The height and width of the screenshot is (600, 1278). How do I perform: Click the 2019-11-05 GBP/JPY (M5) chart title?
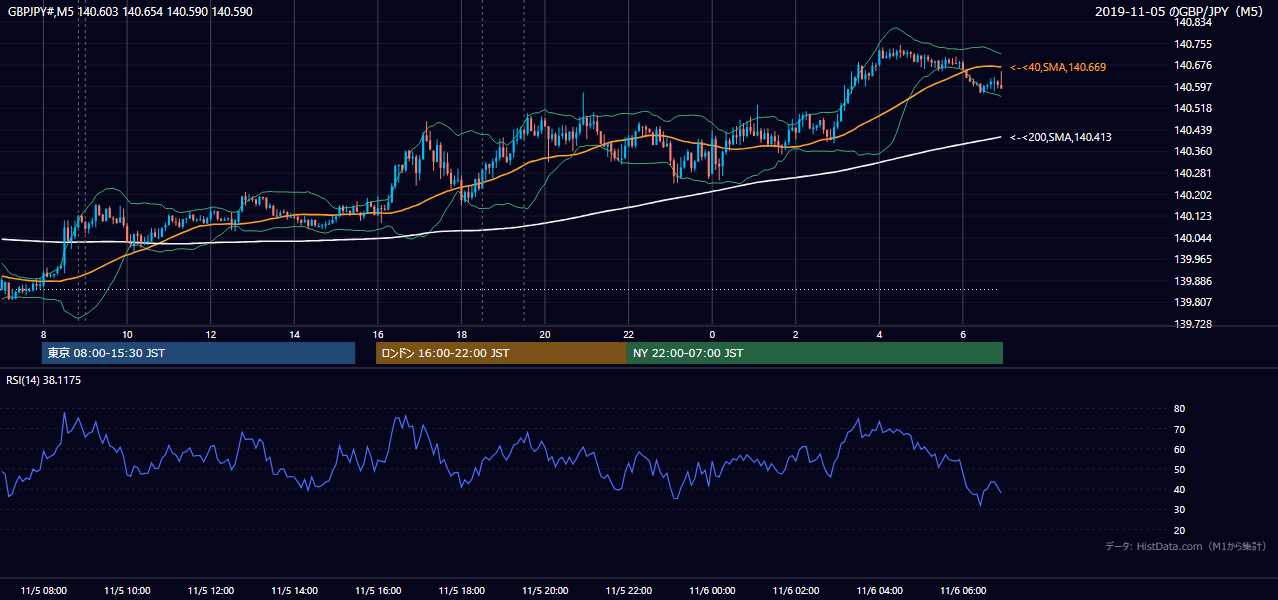[x=1181, y=11]
